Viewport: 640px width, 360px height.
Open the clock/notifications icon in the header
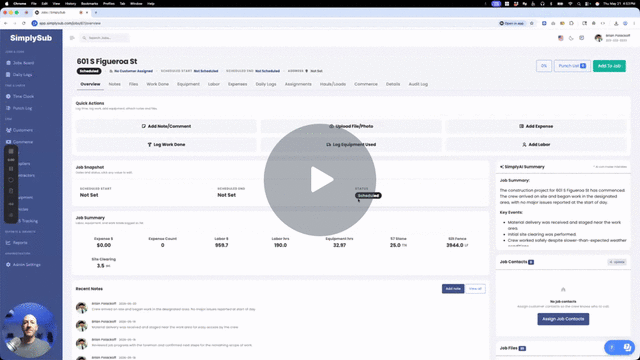click(x=582, y=38)
